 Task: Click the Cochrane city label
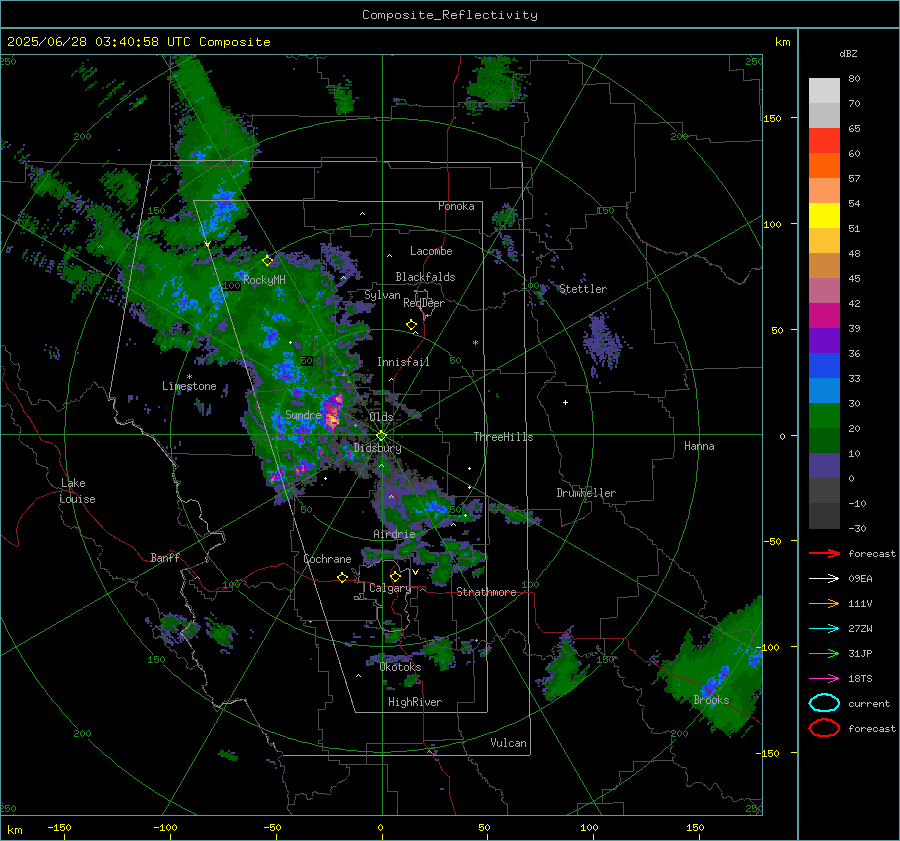point(327,559)
